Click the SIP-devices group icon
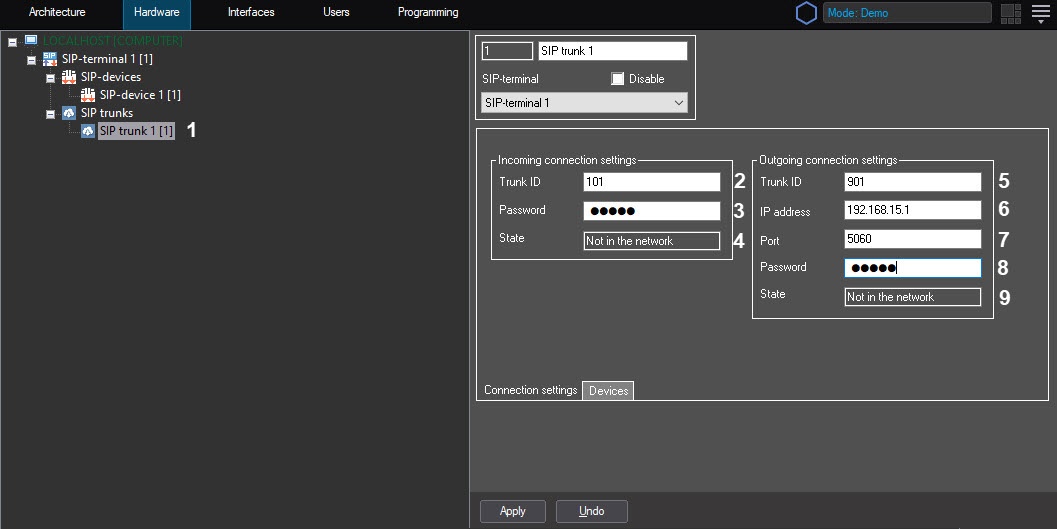Image resolution: width=1057 pixels, height=529 pixels. pos(69,77)
